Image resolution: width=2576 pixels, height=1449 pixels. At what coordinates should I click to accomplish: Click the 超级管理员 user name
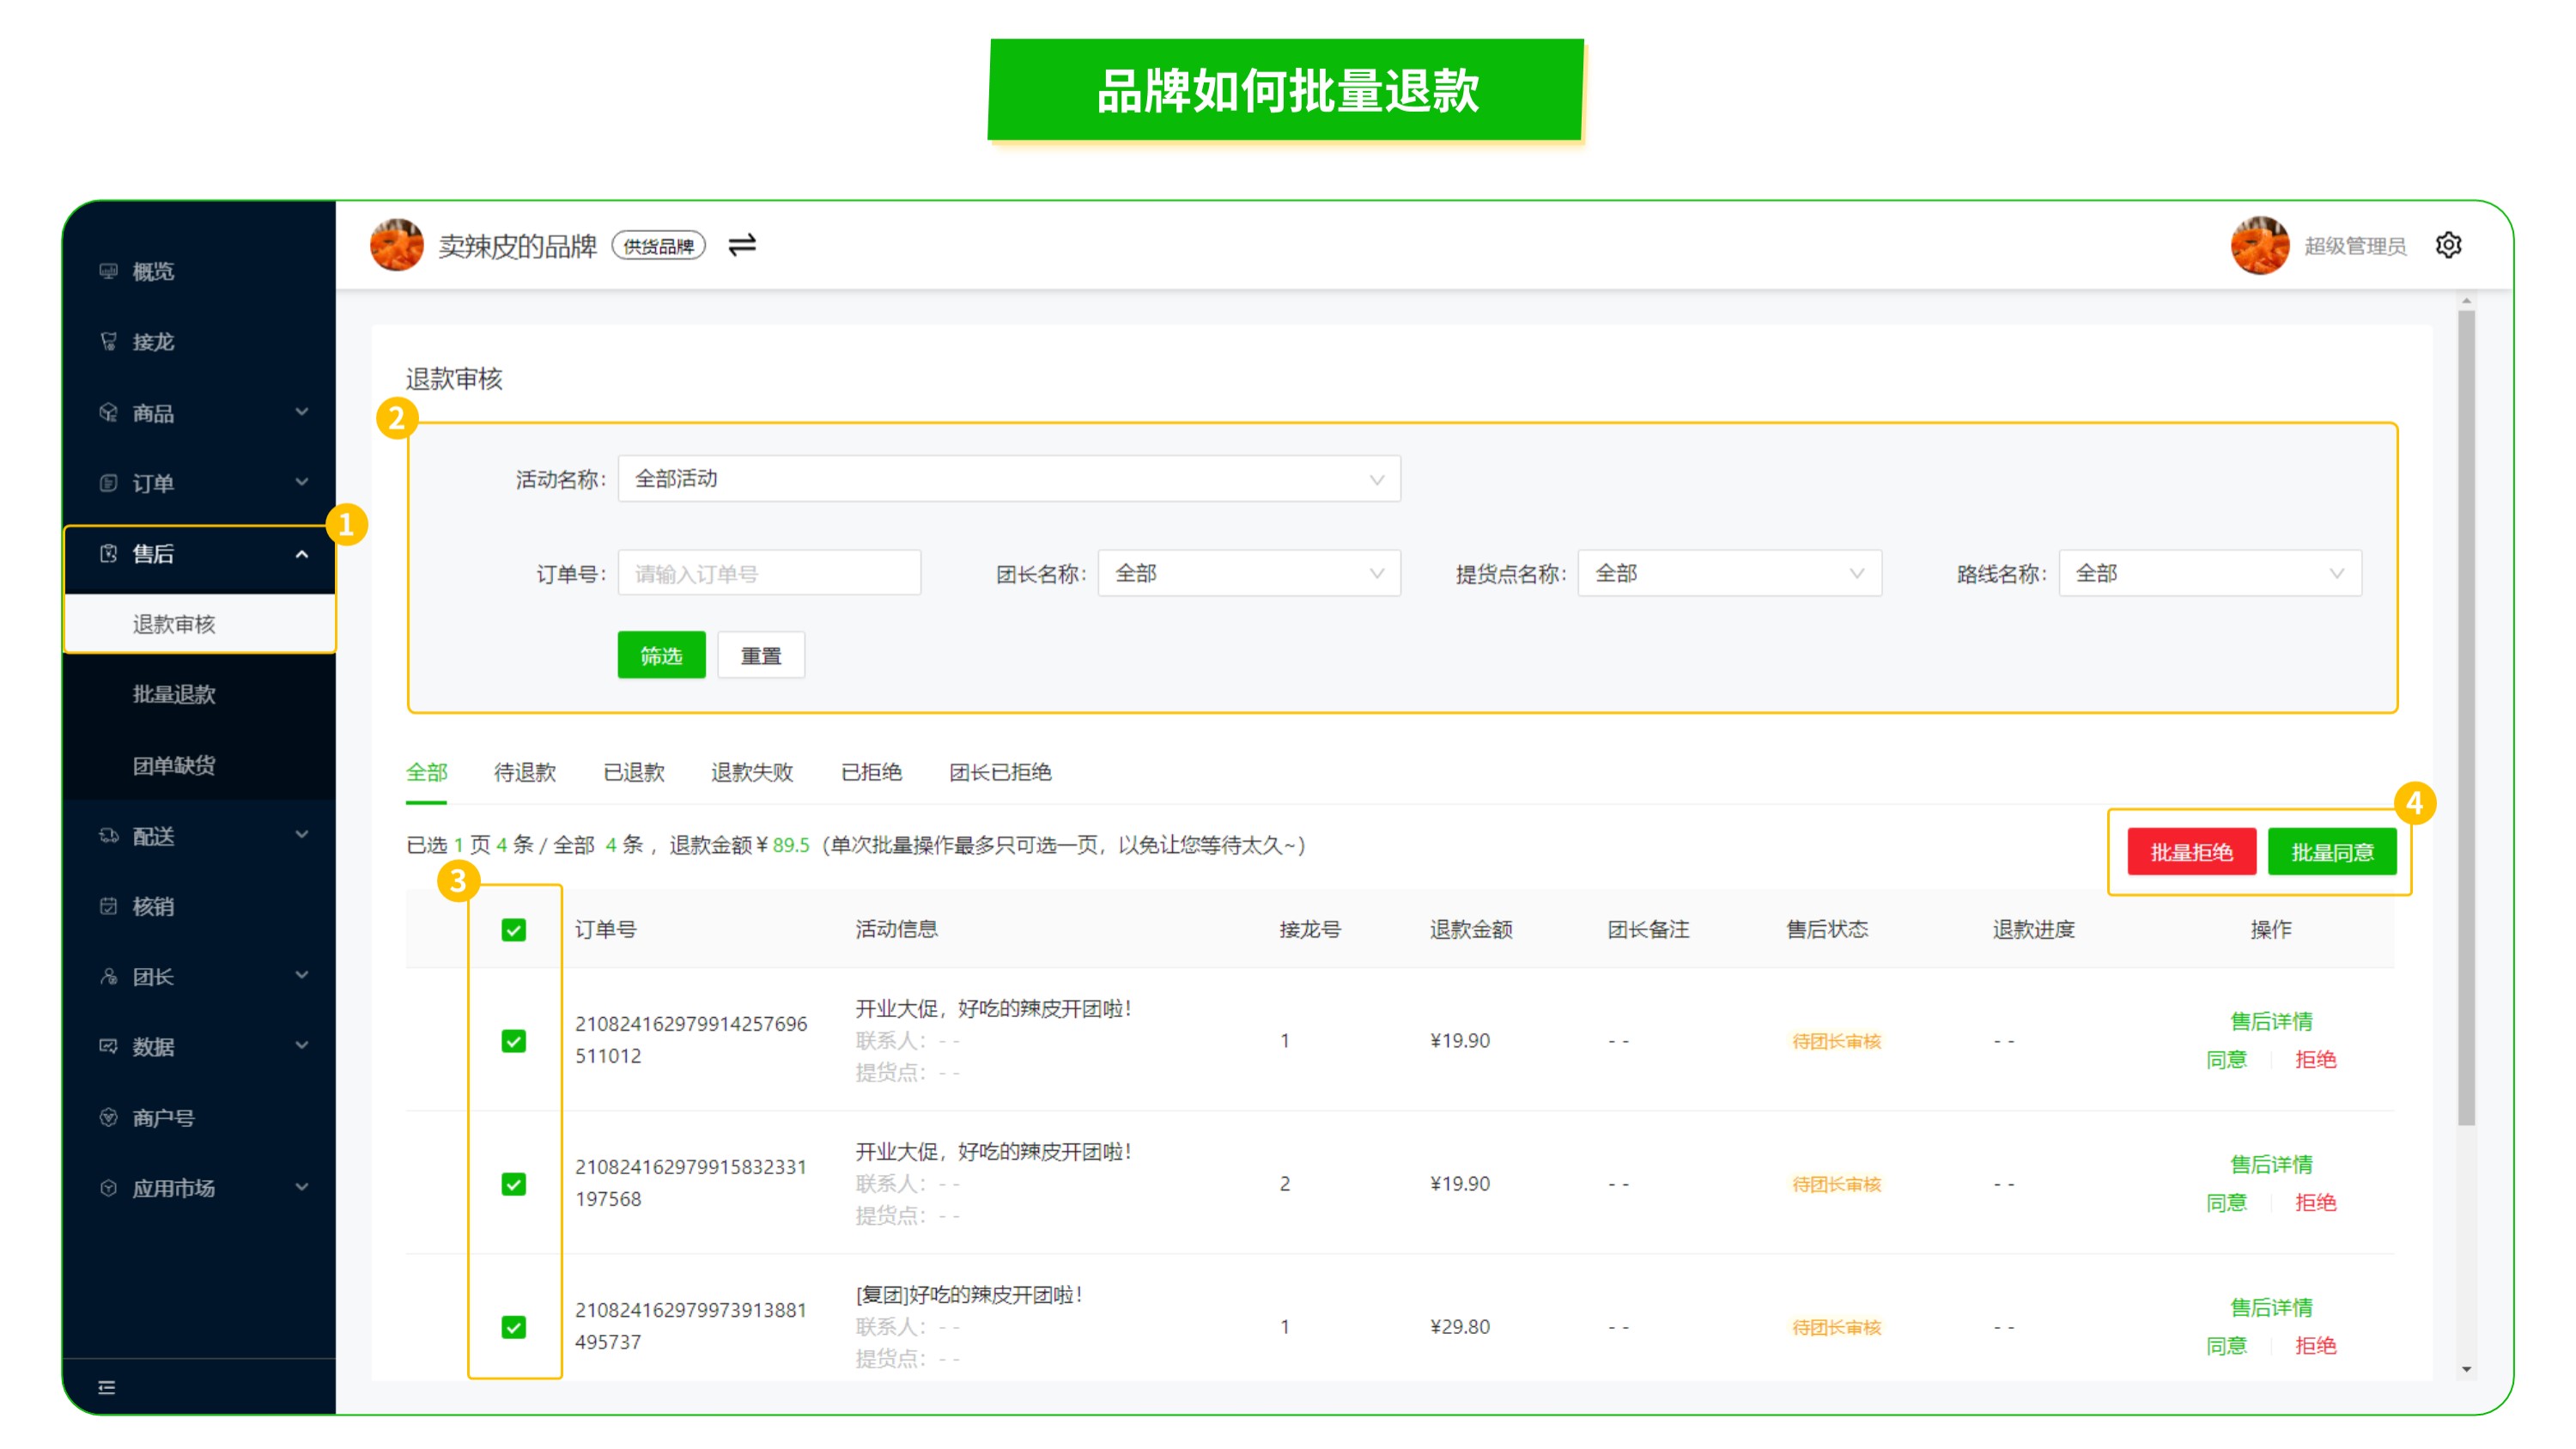tap(2355, 246)
